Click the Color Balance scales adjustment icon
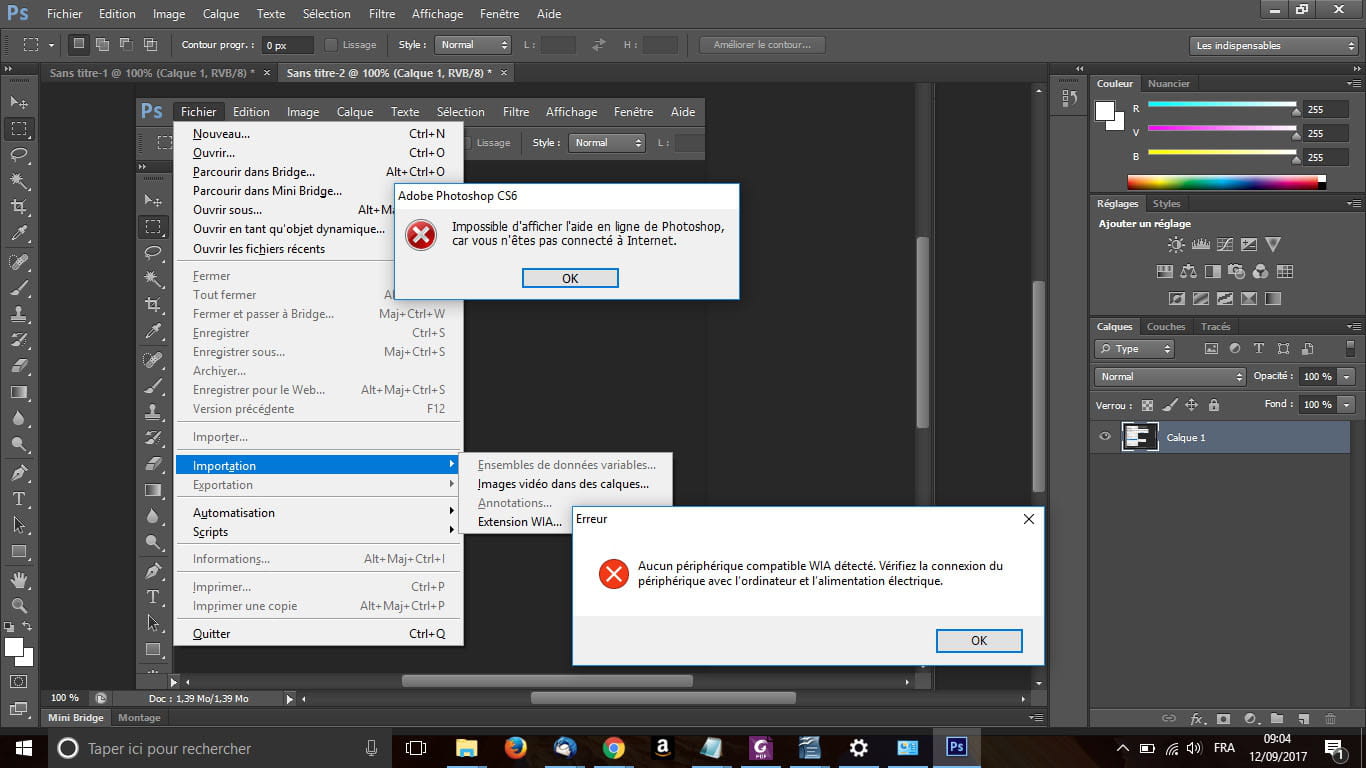 click(x=1188, y=272)
